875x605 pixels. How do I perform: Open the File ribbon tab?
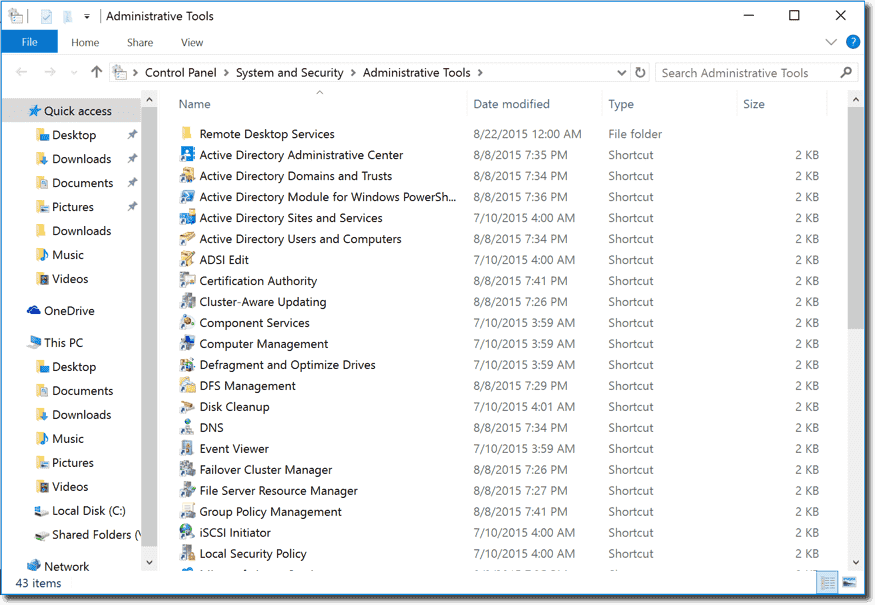click(x=30, y=42)
